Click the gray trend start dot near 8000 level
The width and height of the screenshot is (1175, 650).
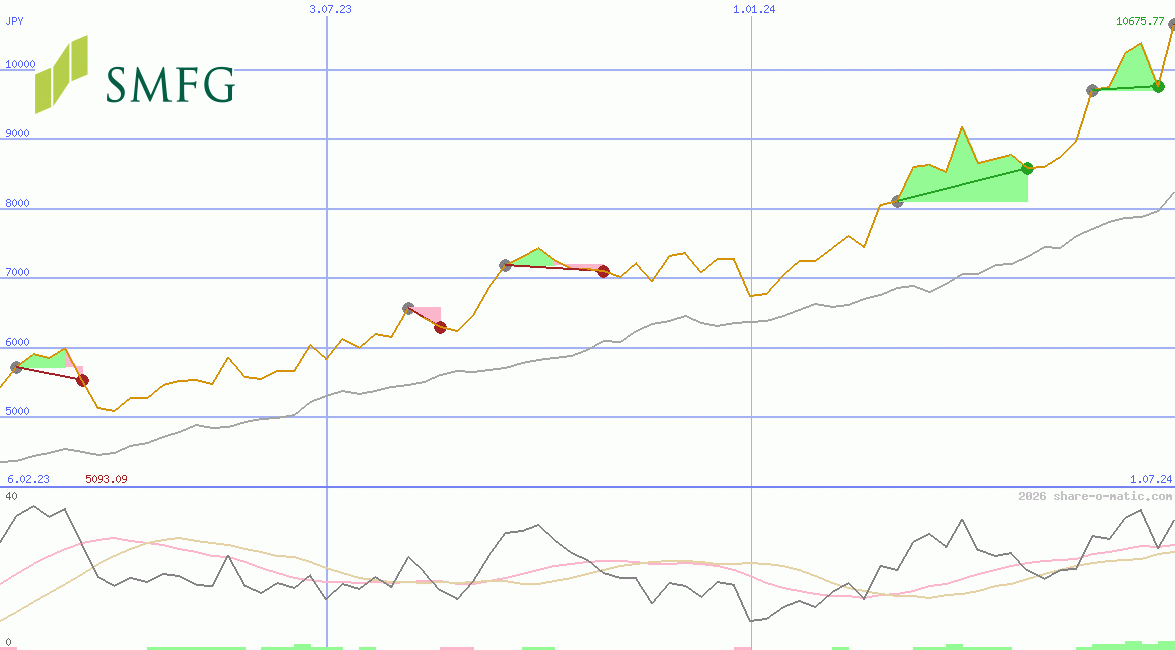pos(895,202)
